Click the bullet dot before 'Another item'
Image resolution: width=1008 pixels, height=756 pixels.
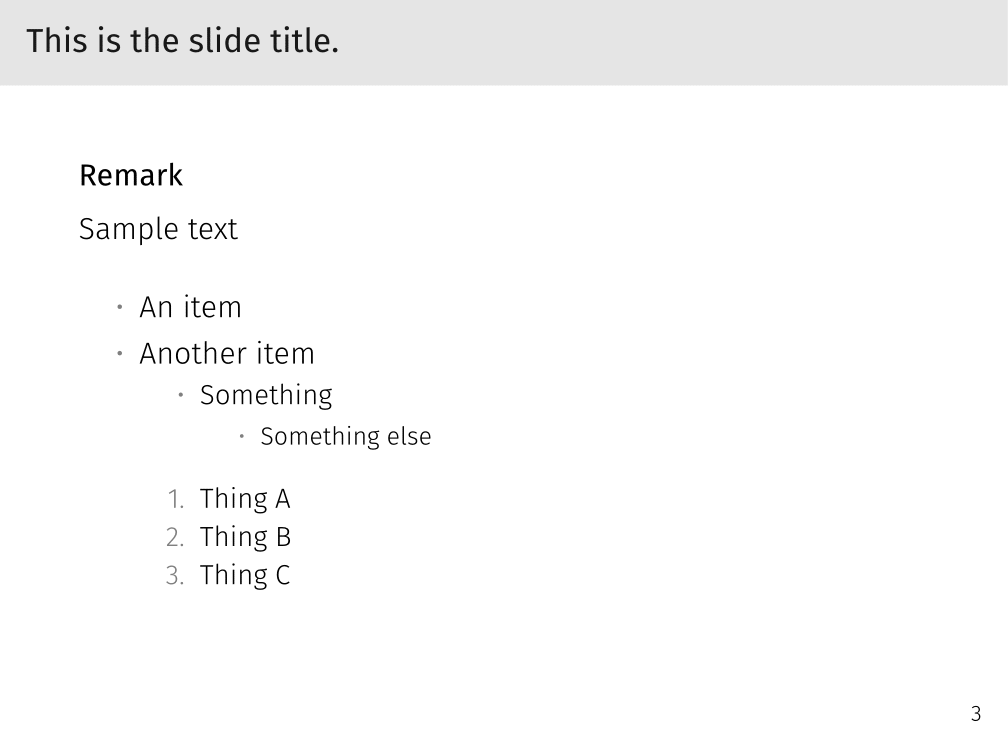pos(119,353)
